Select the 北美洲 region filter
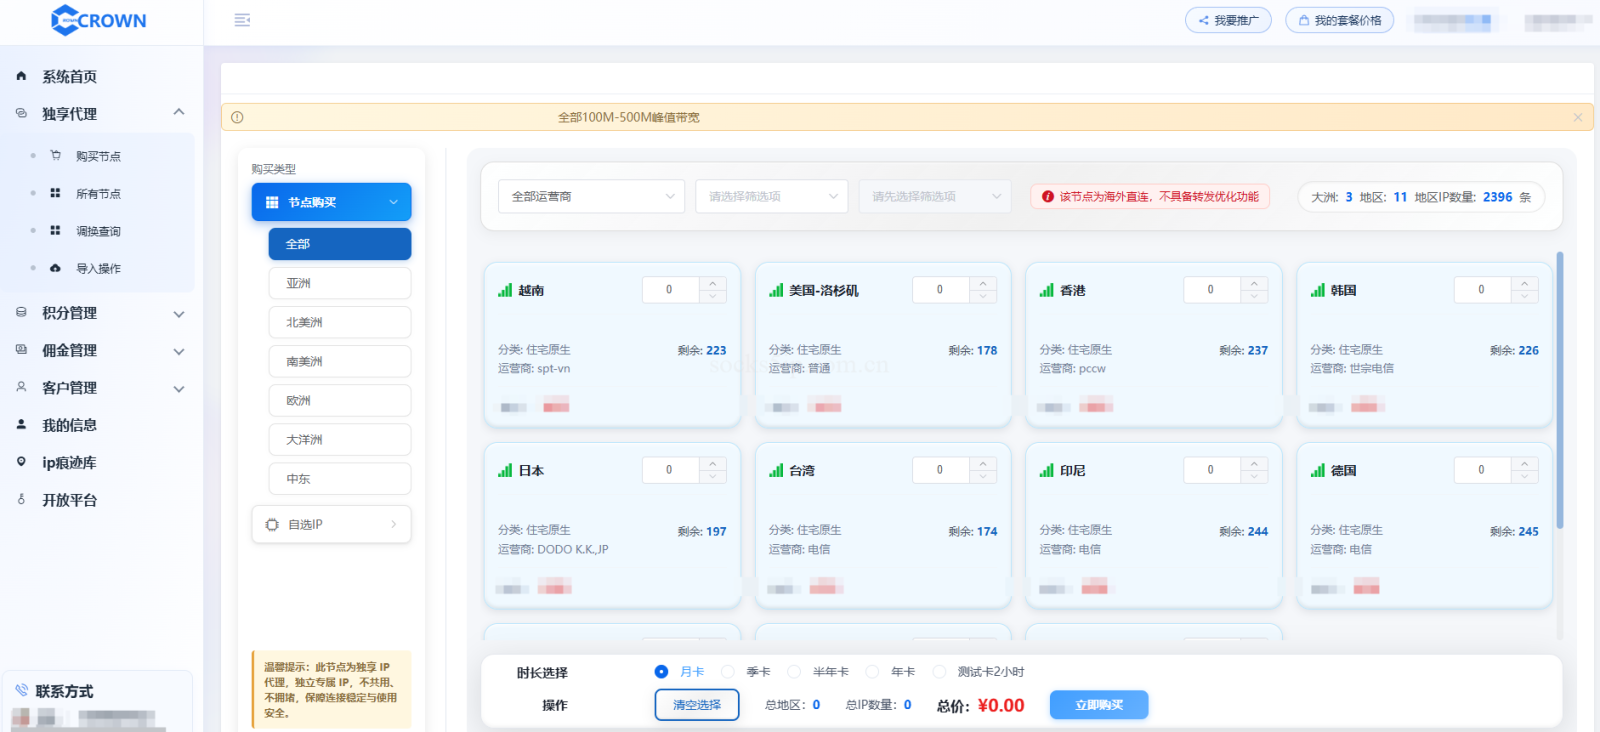The height and width of the screenshot is (732, 1600). coord(340,322)
